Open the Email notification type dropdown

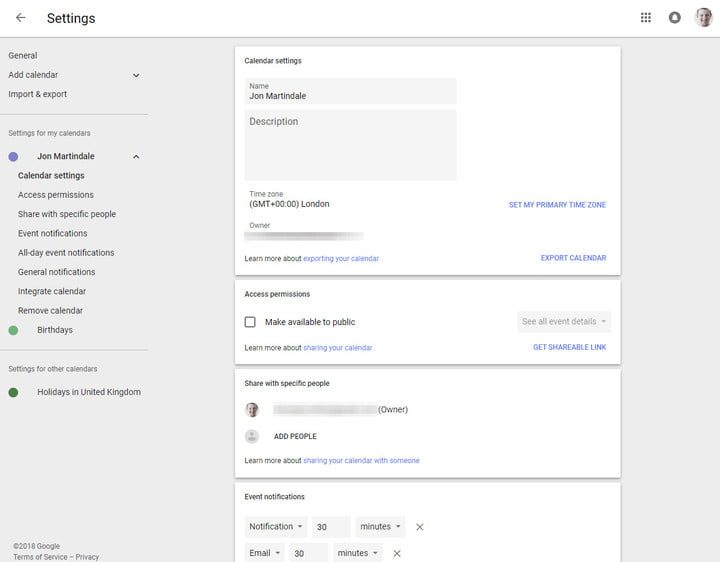point(265,553)
